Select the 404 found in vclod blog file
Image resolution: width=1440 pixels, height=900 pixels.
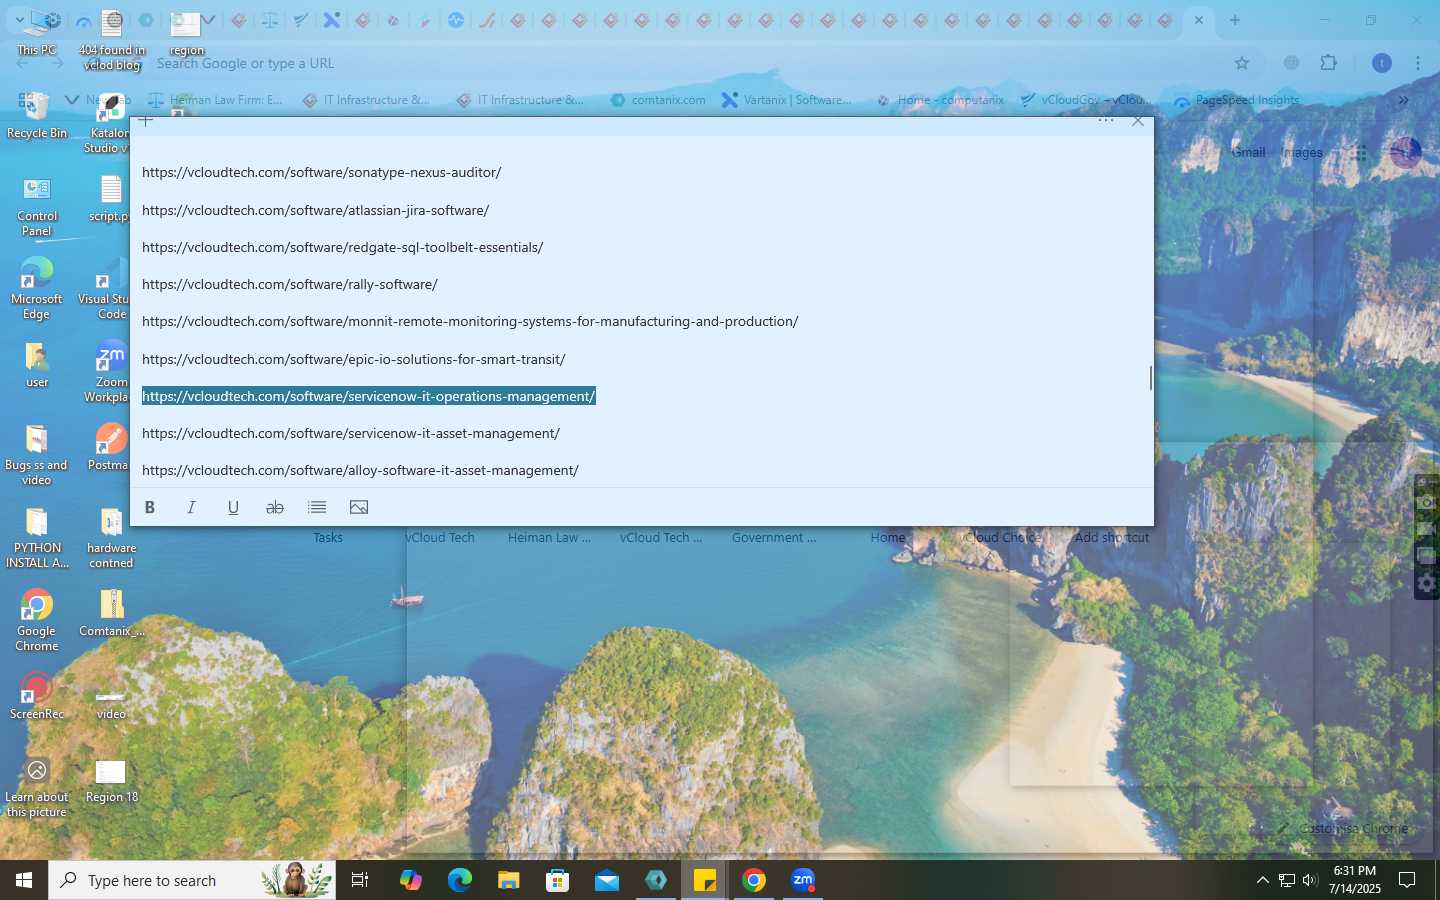click(x=112, y=40)
